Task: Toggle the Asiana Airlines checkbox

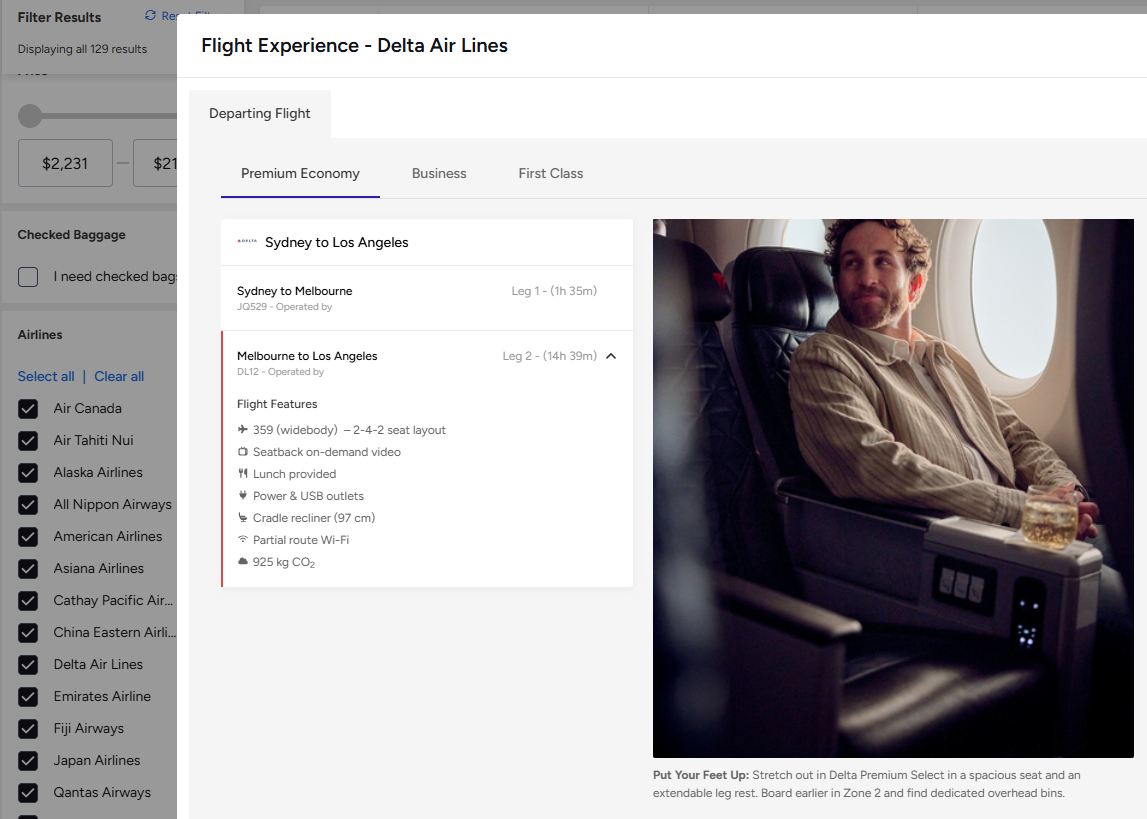Action: (28, 569)
